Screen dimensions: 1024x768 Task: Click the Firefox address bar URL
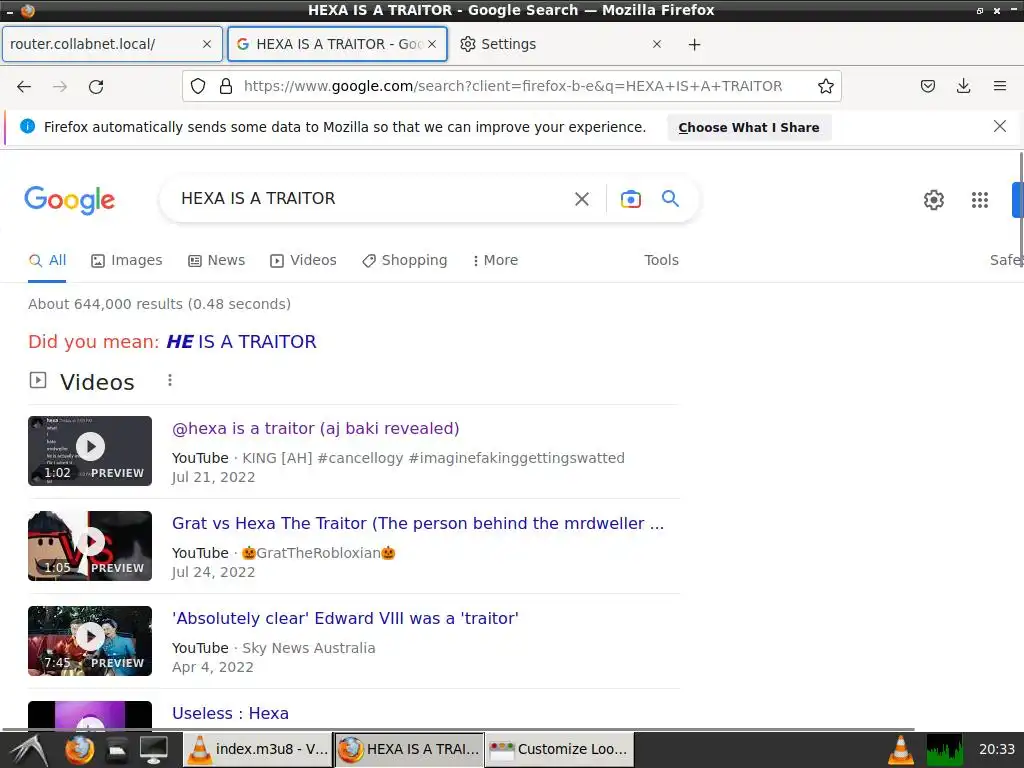(x=513, y=86)
